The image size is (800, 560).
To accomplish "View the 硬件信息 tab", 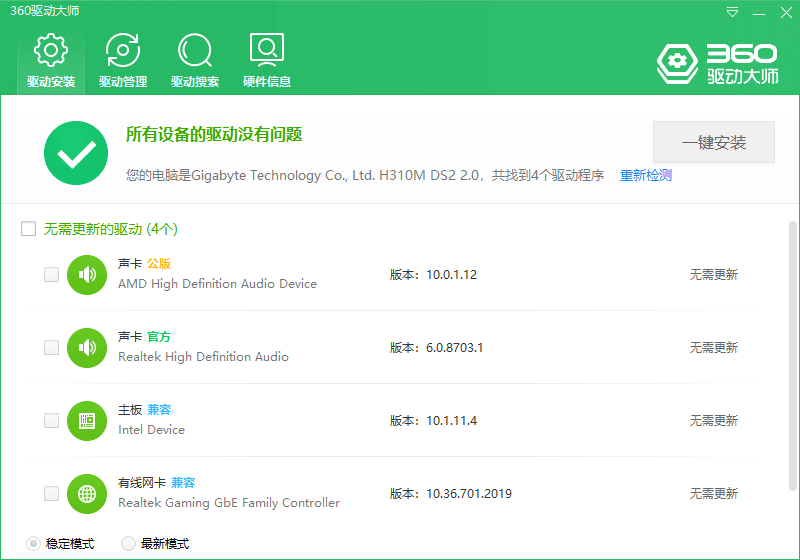I will coord(267,60).
